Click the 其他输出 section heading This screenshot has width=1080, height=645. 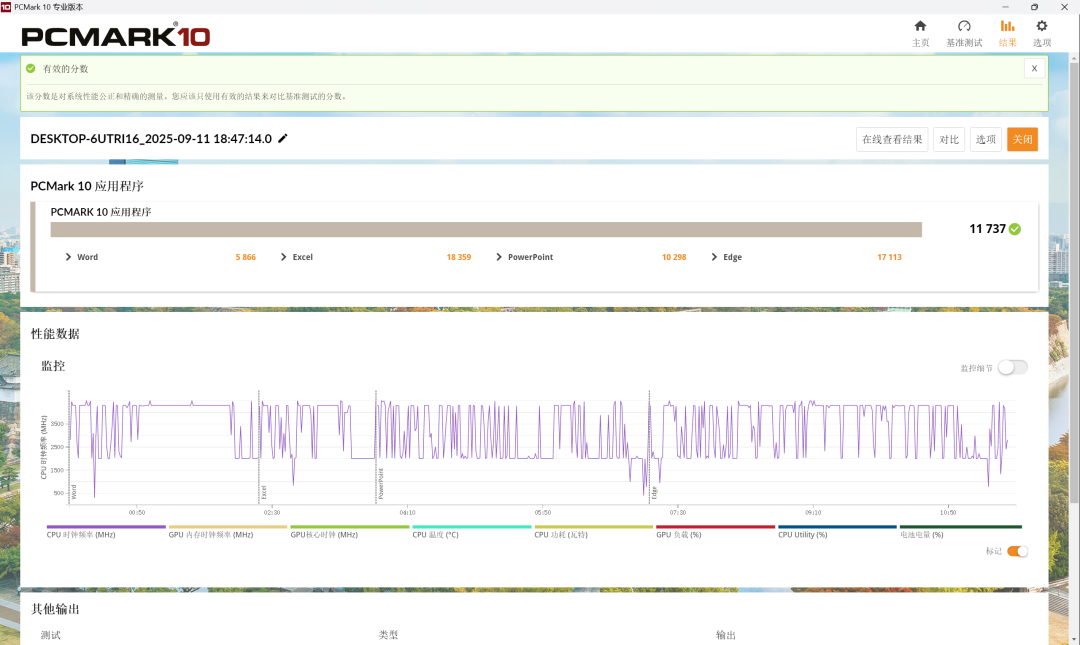(55, 609)
